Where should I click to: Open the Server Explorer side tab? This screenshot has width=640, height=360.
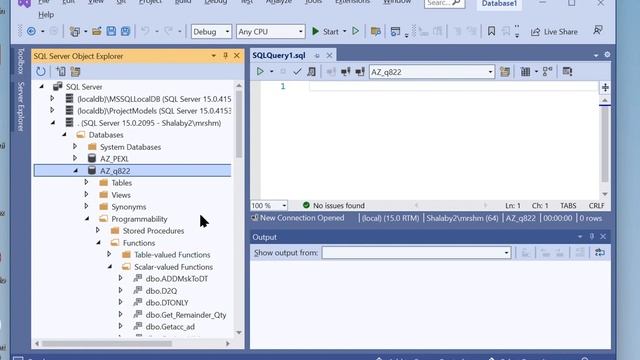click(20, 107)
